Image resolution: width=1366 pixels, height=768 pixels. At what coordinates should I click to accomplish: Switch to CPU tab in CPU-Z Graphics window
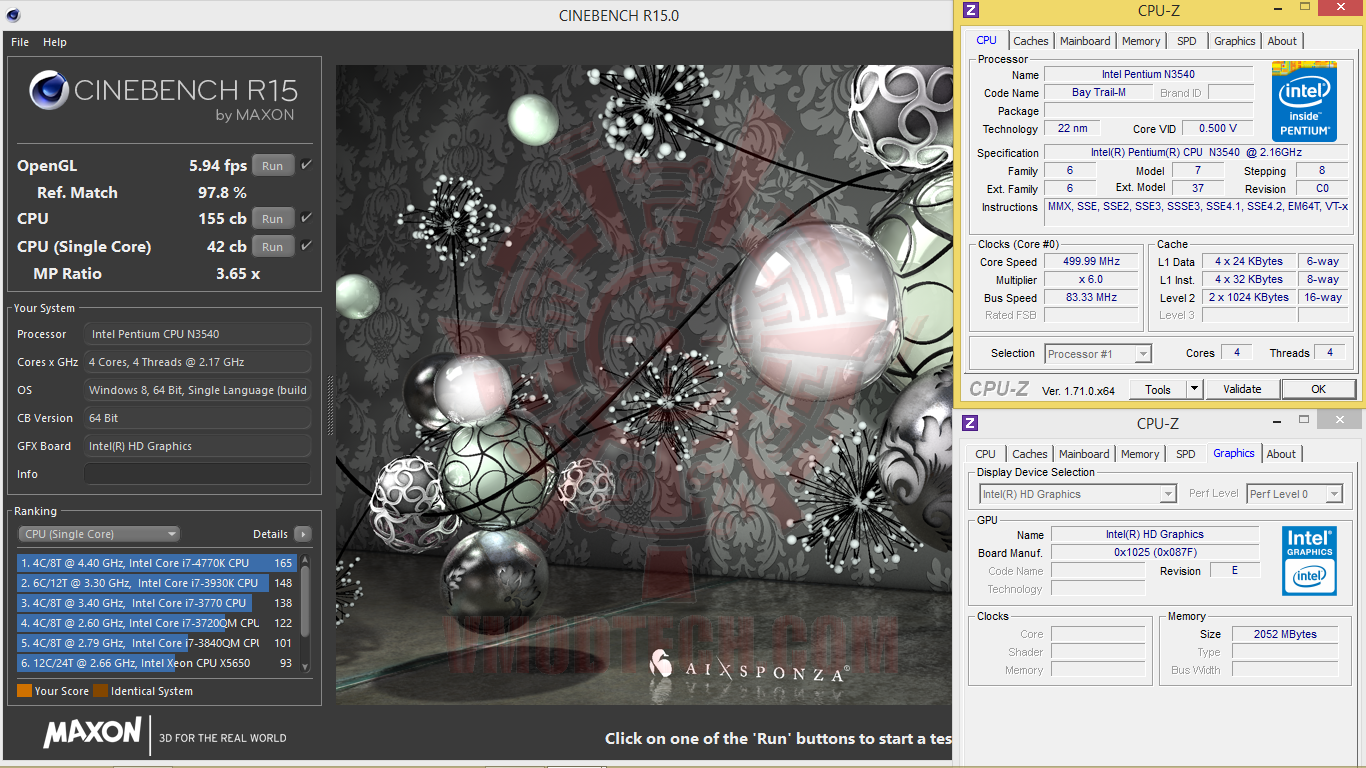click(x=986, y=454)
